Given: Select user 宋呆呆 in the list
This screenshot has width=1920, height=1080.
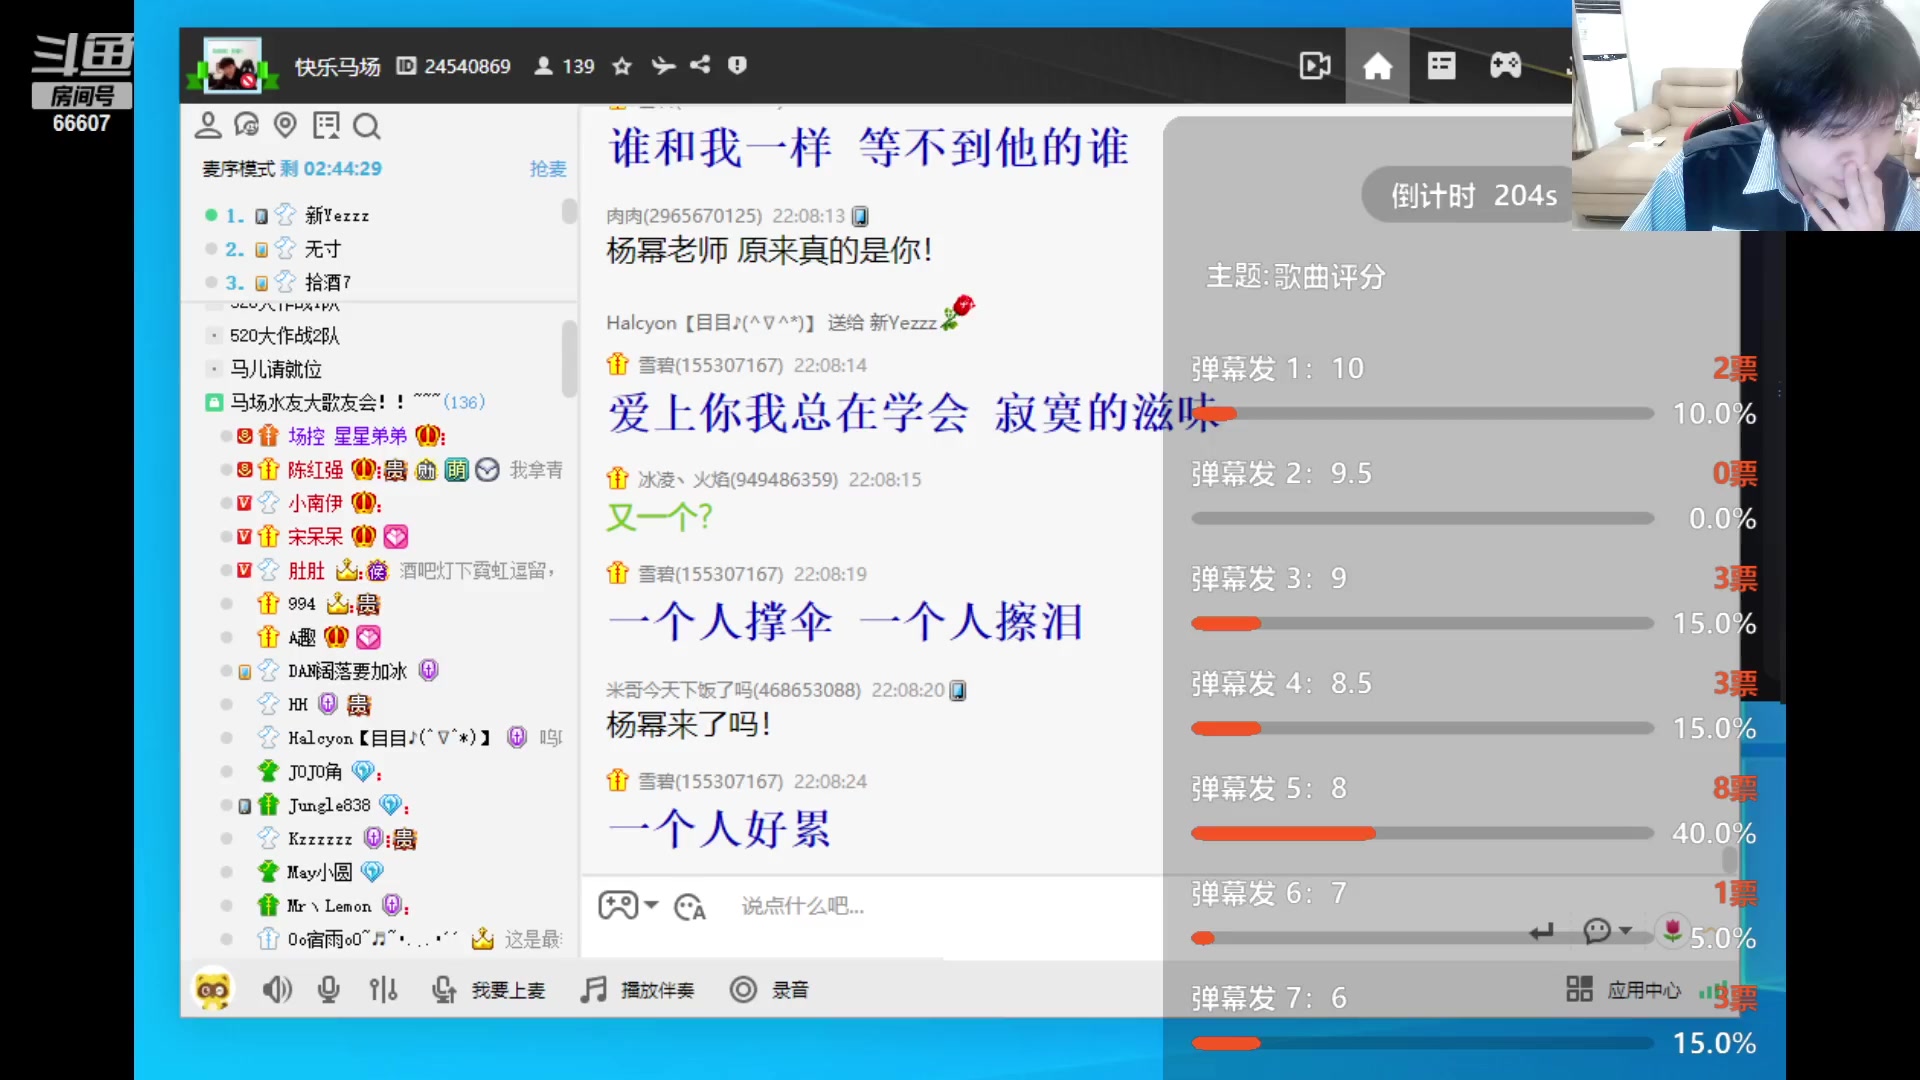Looking at the screenshot, I should click(x=315, y=537).
